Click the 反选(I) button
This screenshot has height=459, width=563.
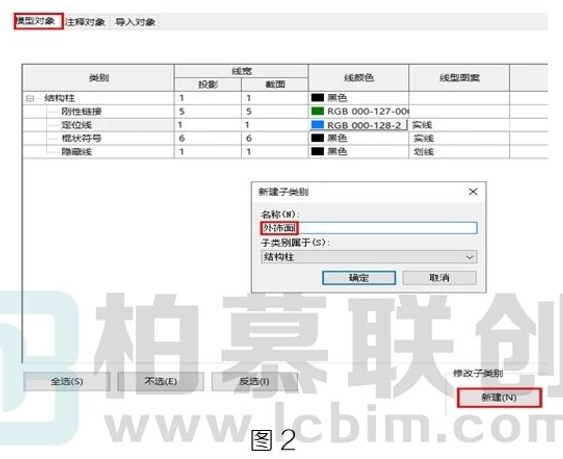(255, 381)
